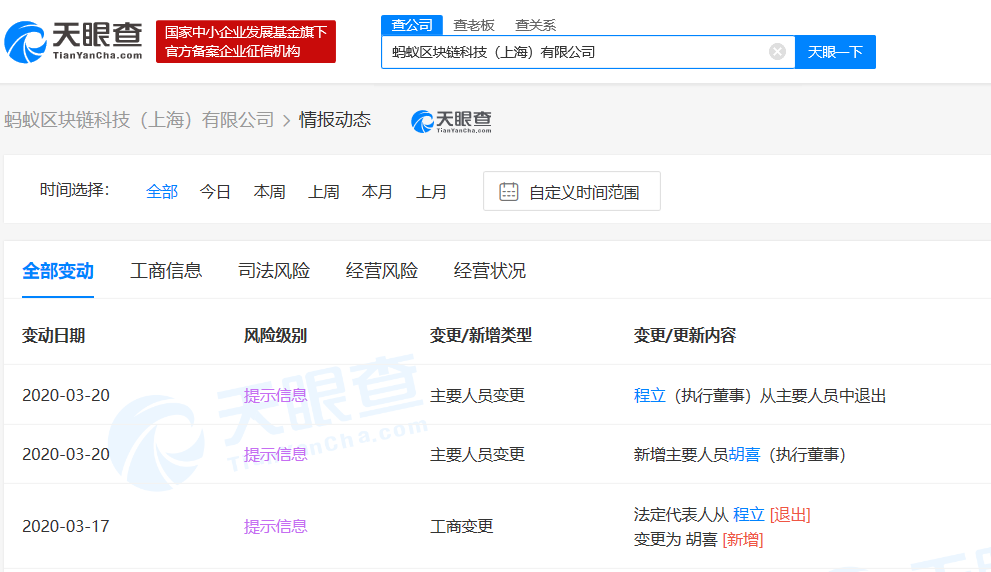991x572 pixels.
Task: Filter time by 上月
Action: (x=431, y=192)
